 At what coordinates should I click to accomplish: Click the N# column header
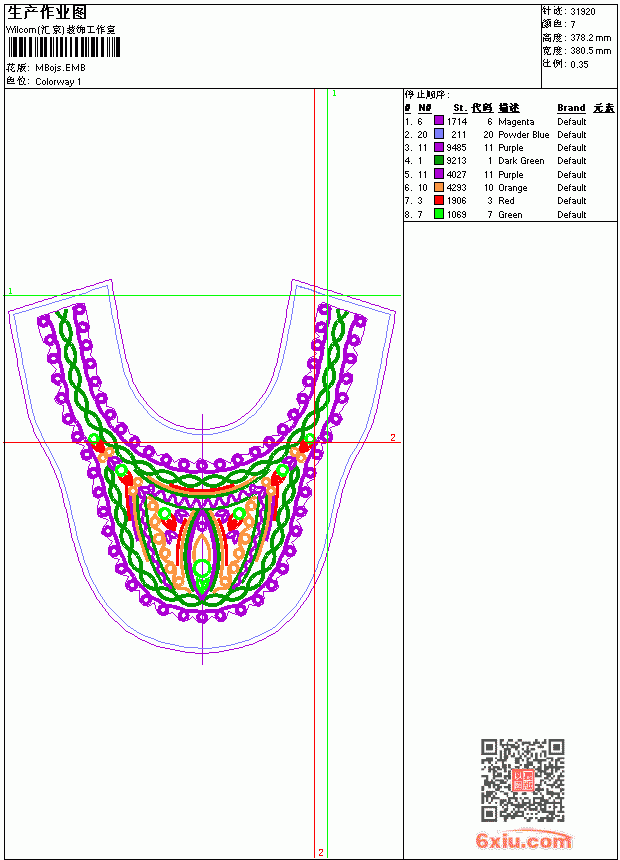425,108
